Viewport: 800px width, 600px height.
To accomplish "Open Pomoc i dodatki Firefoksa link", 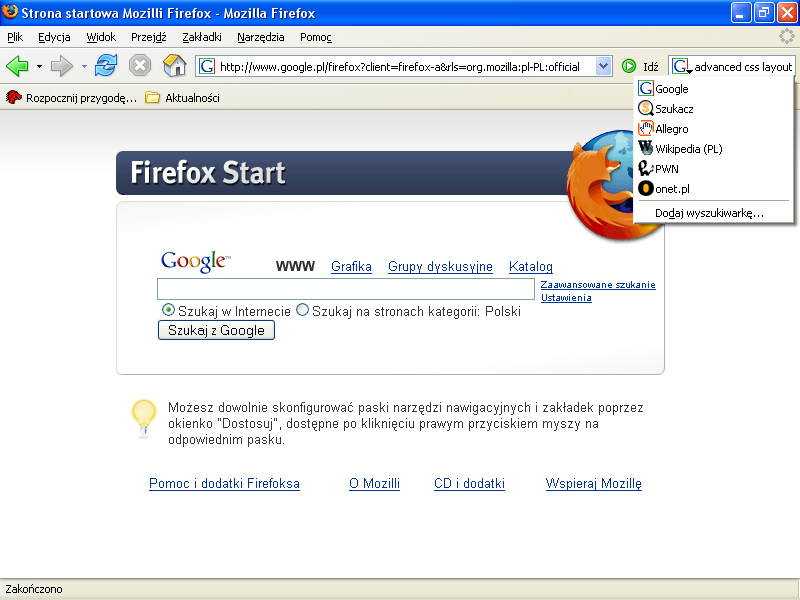I will tap(224, 483).
